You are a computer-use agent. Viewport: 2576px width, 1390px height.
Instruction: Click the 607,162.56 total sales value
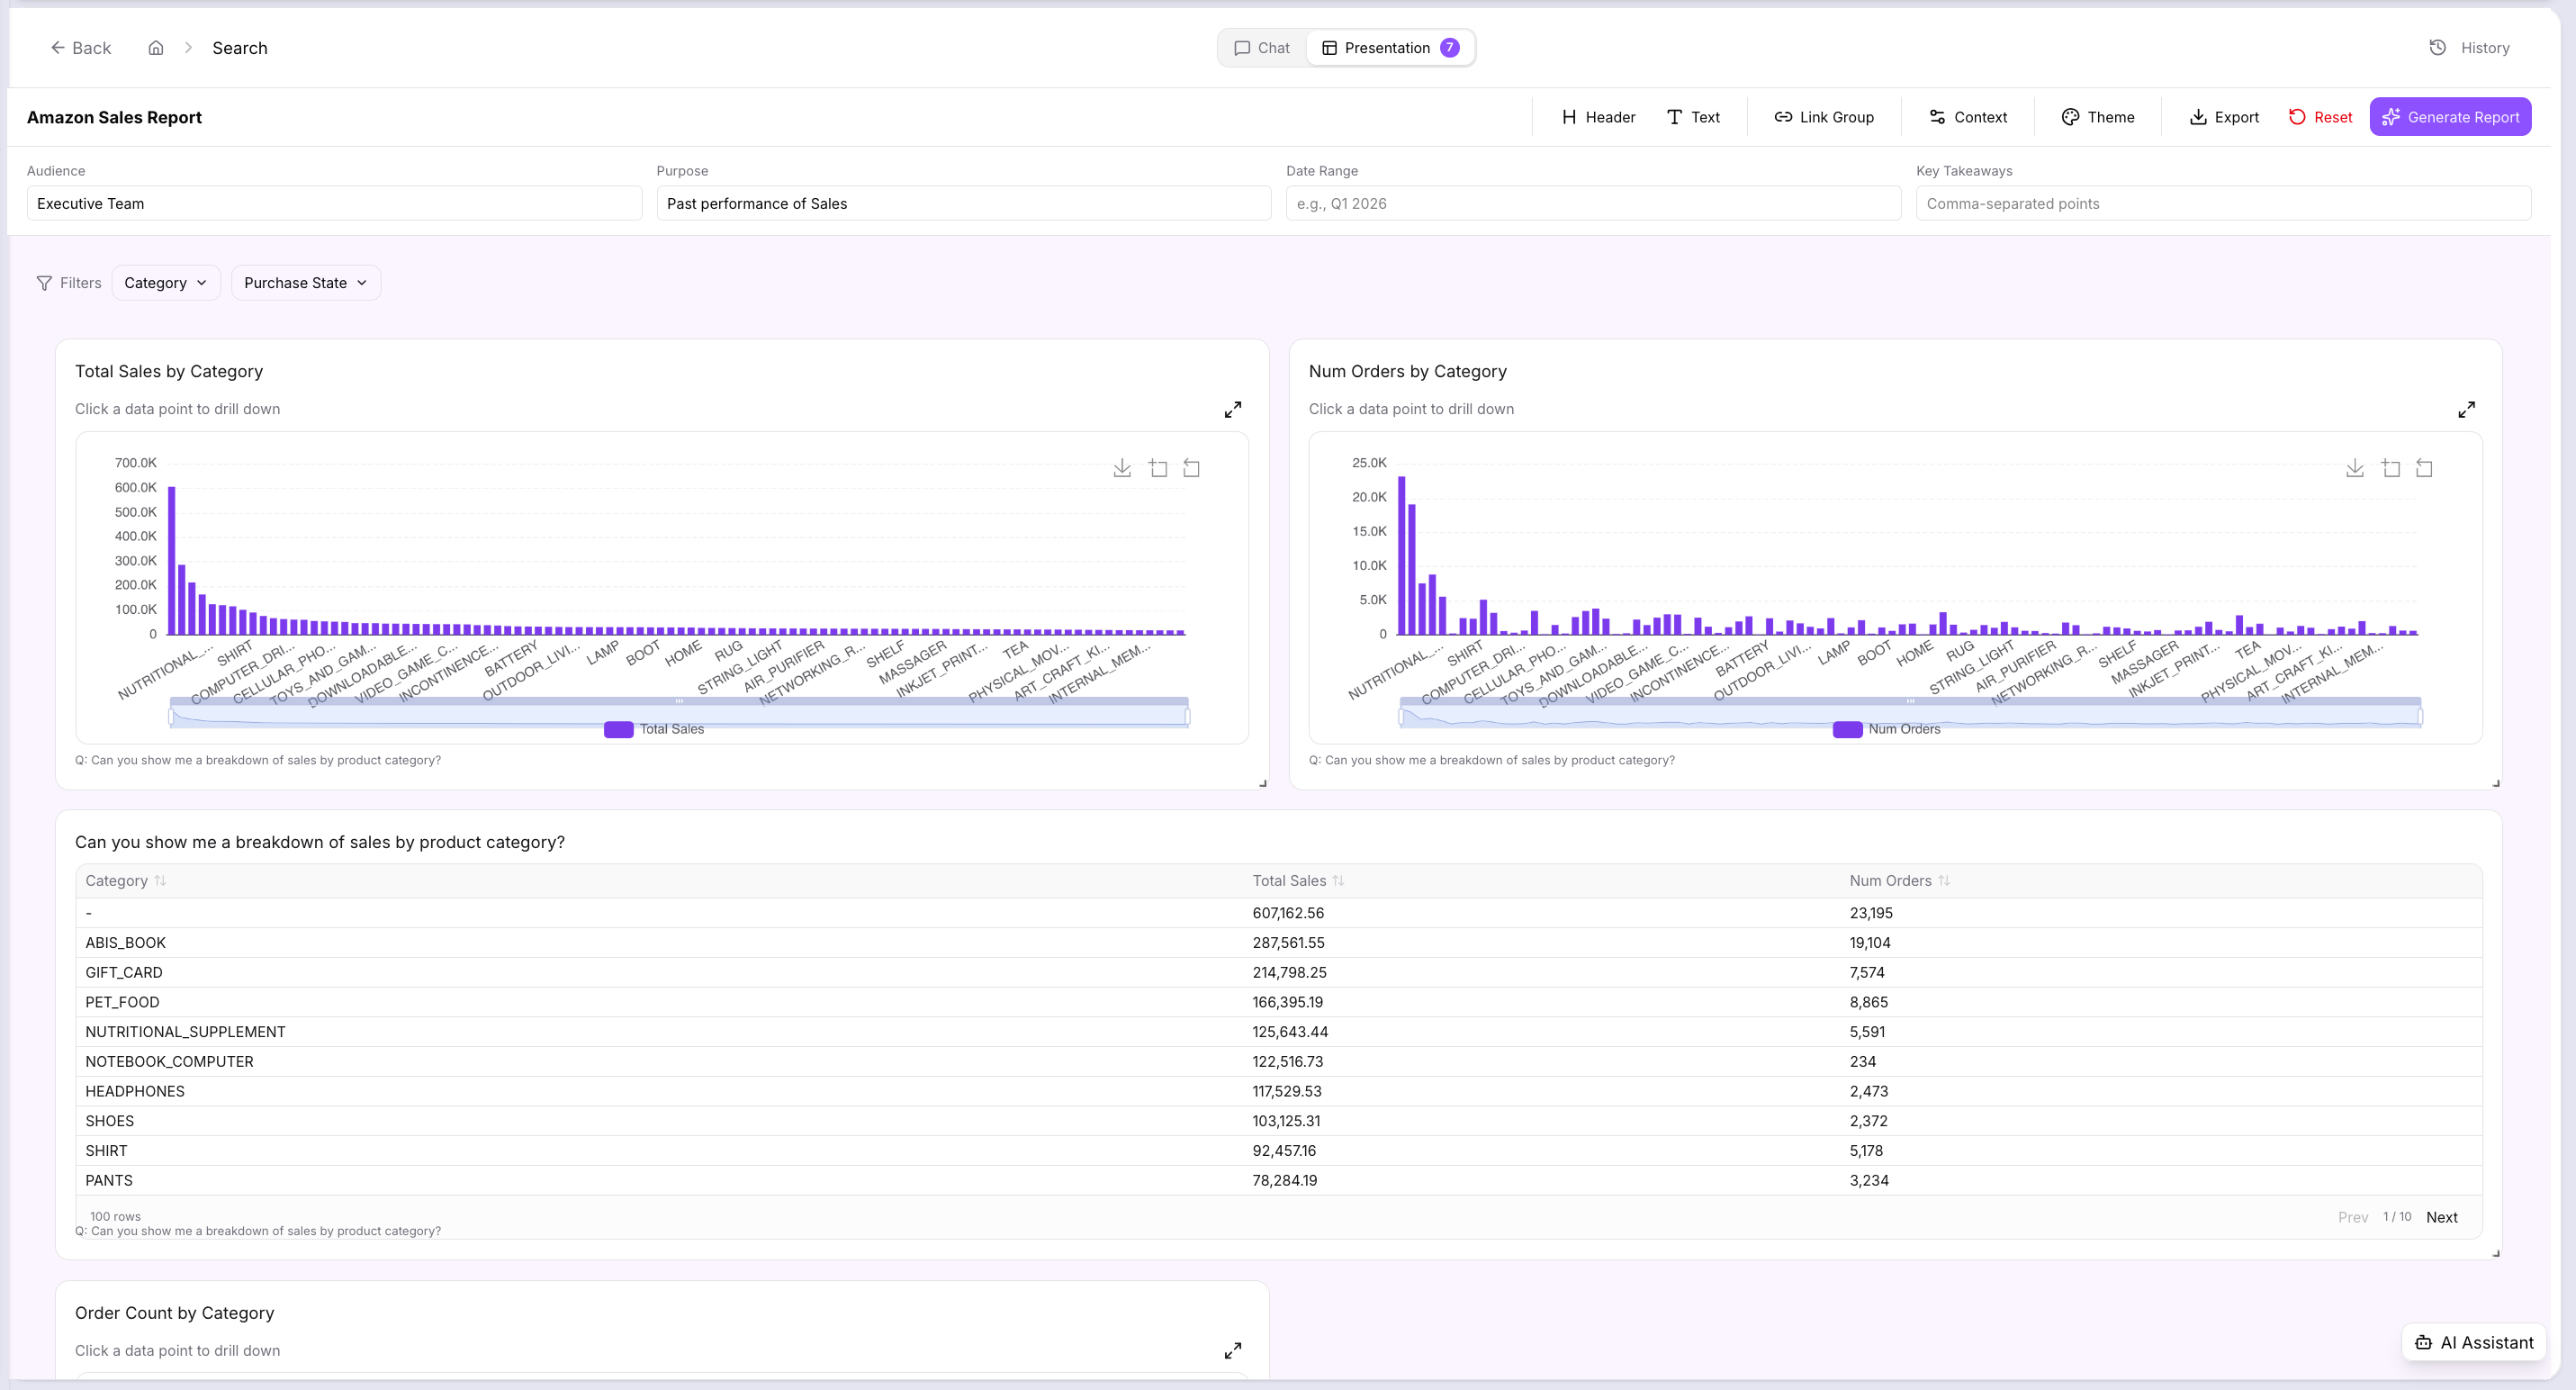coord(1288,913)
